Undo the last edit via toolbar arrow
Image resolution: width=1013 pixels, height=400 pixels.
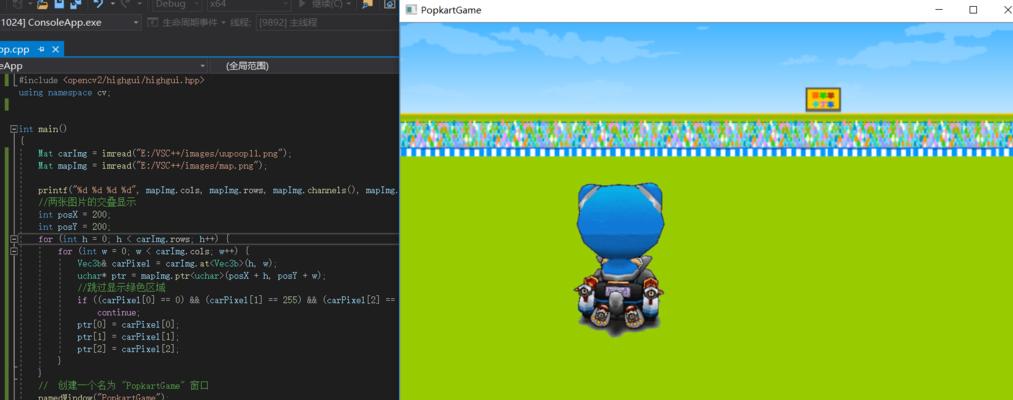coord(98,4)
